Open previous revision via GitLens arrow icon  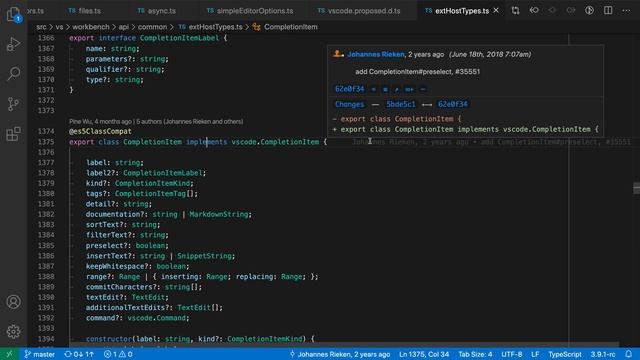534,11
